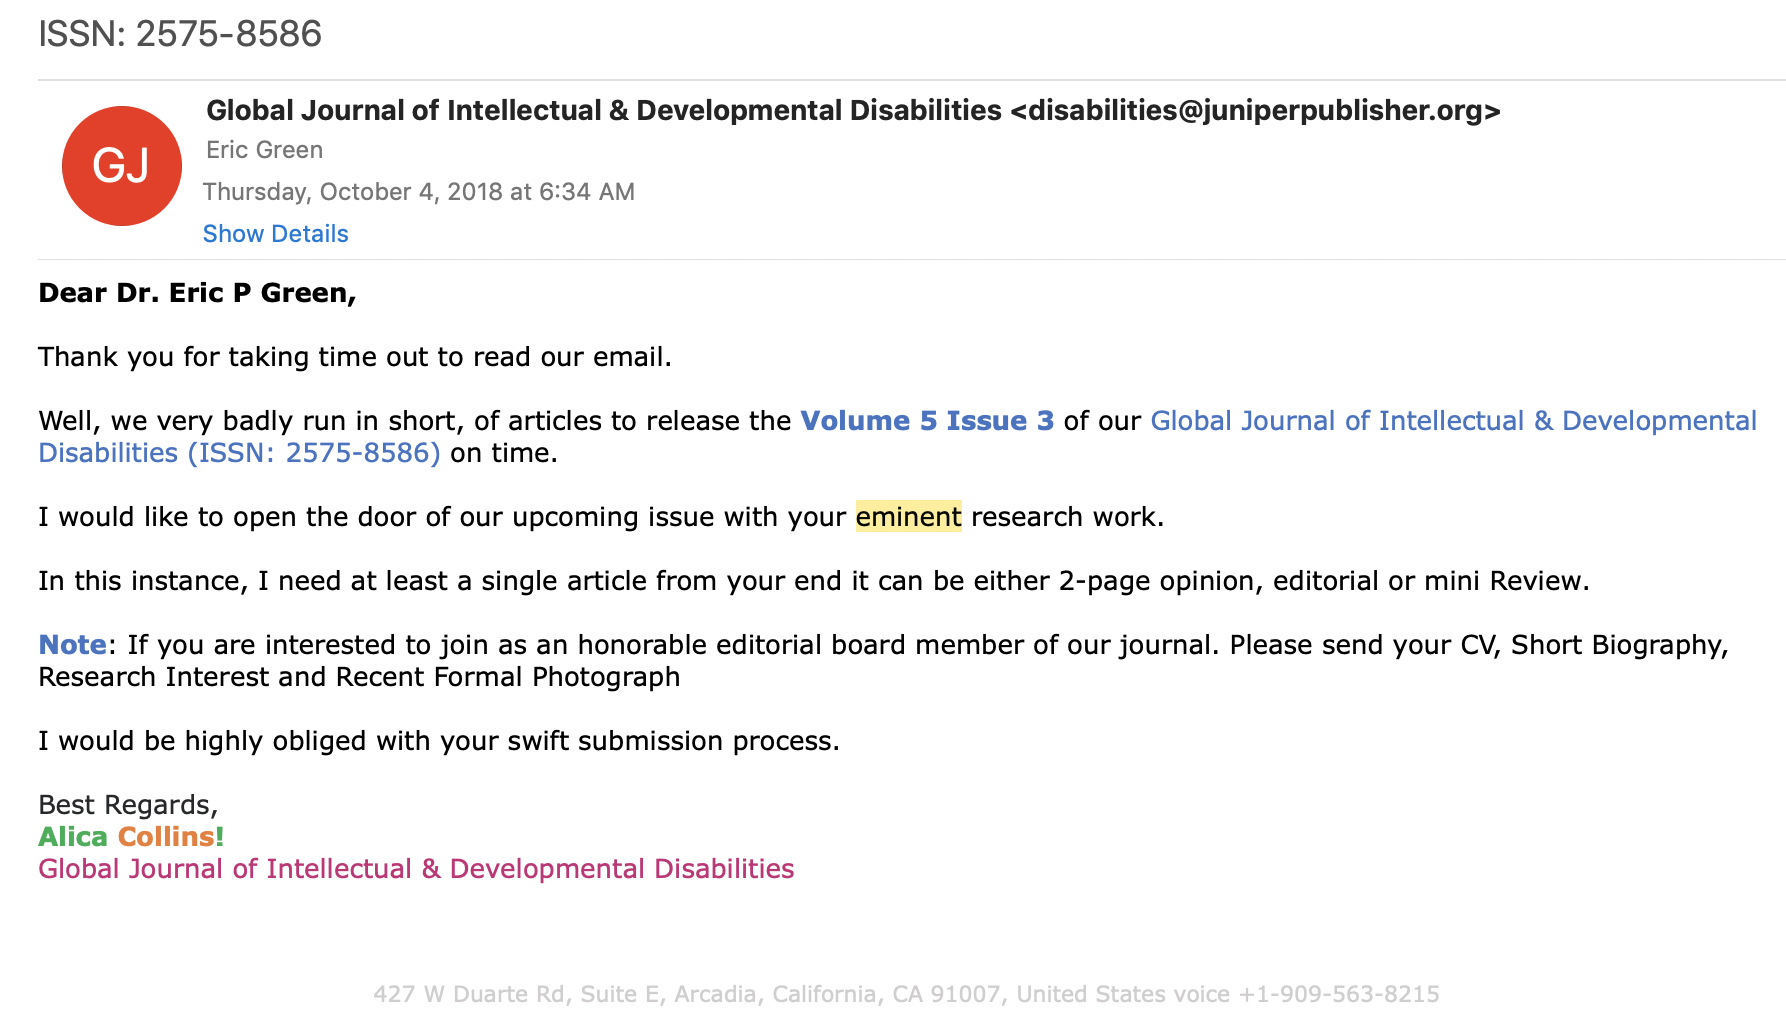Image resolution: width=1786 pixels, height=1016 pixels.
Task: Click the Best Regards closing line
Action: point(128,805)
